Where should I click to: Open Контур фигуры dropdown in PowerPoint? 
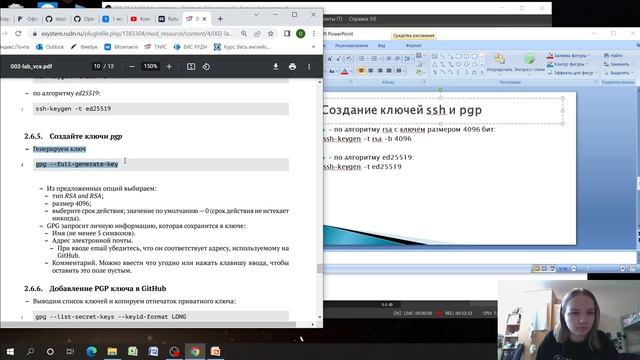click(567, 64)
